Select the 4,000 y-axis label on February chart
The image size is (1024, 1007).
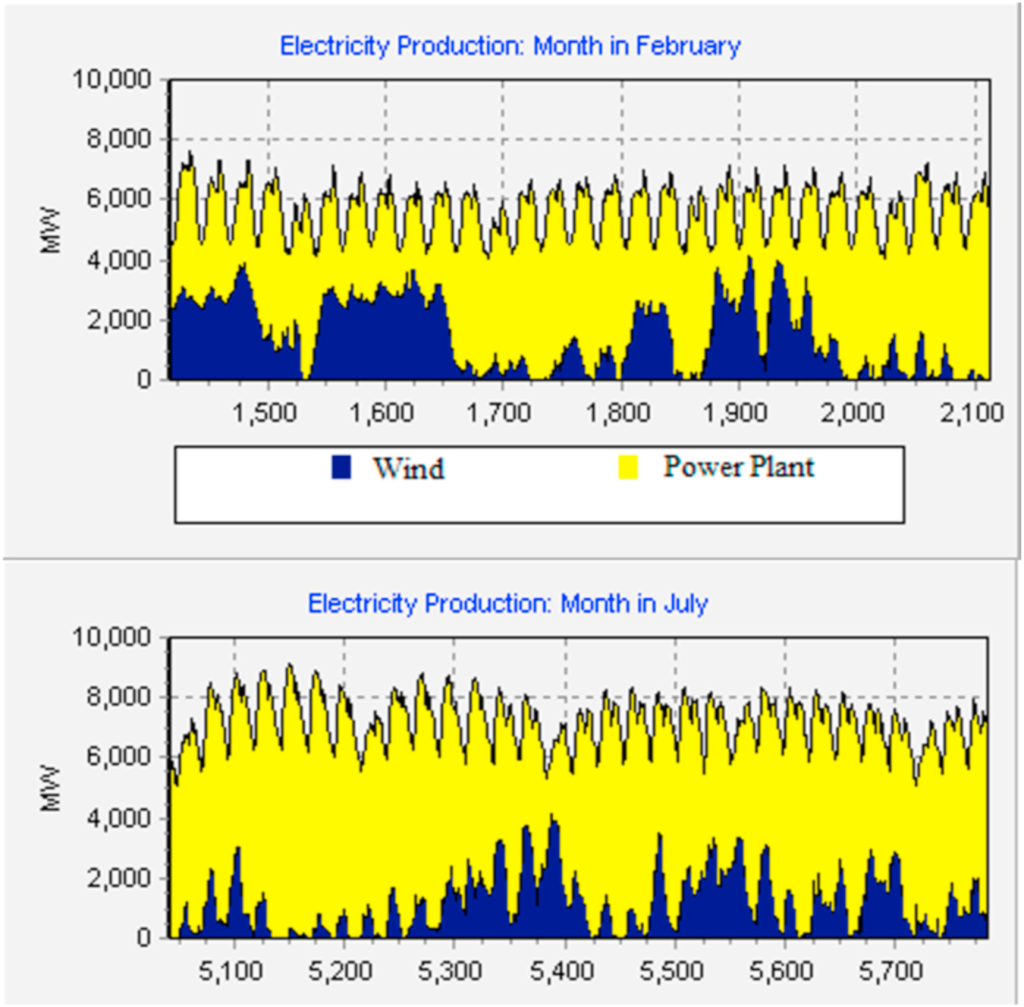(118, 260)
